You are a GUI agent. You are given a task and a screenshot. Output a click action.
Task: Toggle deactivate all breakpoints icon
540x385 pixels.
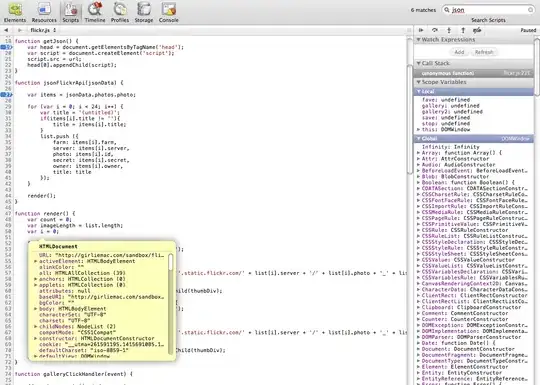477,30
